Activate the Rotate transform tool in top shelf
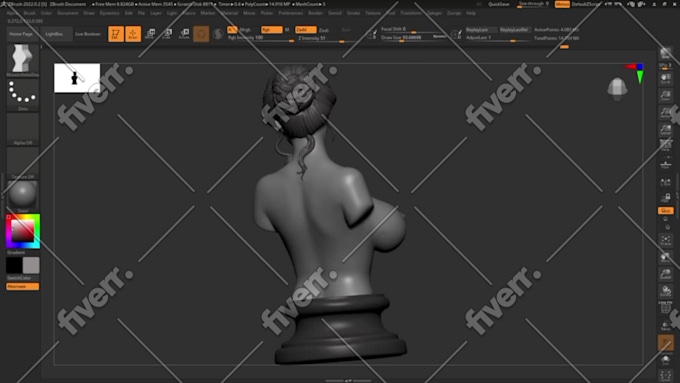Image resolution: width=680 pixels, height=383 pixels. tap(184, 34)
